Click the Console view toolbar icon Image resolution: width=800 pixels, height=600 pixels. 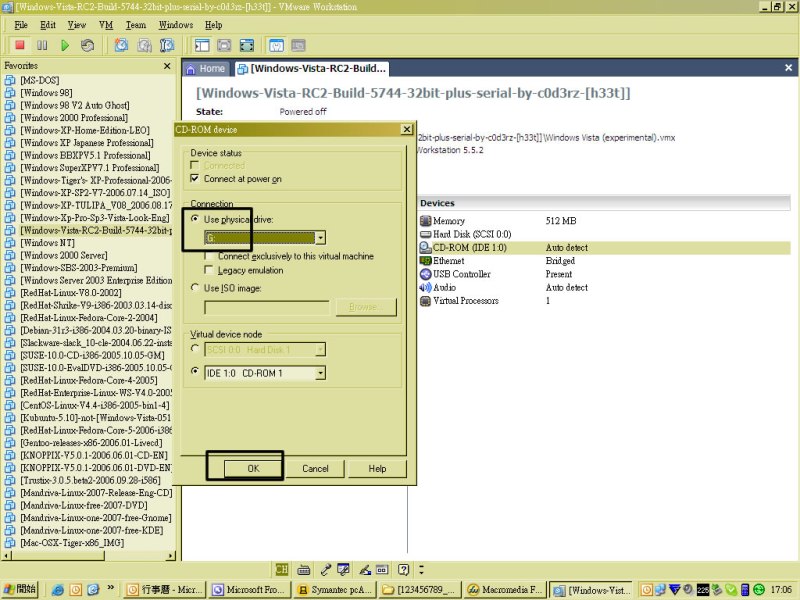click(x=298, y=45)
